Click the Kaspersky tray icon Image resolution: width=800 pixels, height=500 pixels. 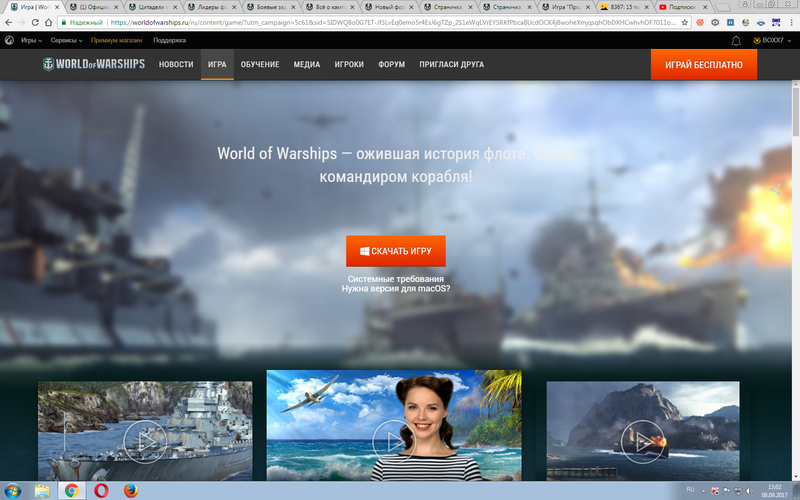tap(715, 491)
